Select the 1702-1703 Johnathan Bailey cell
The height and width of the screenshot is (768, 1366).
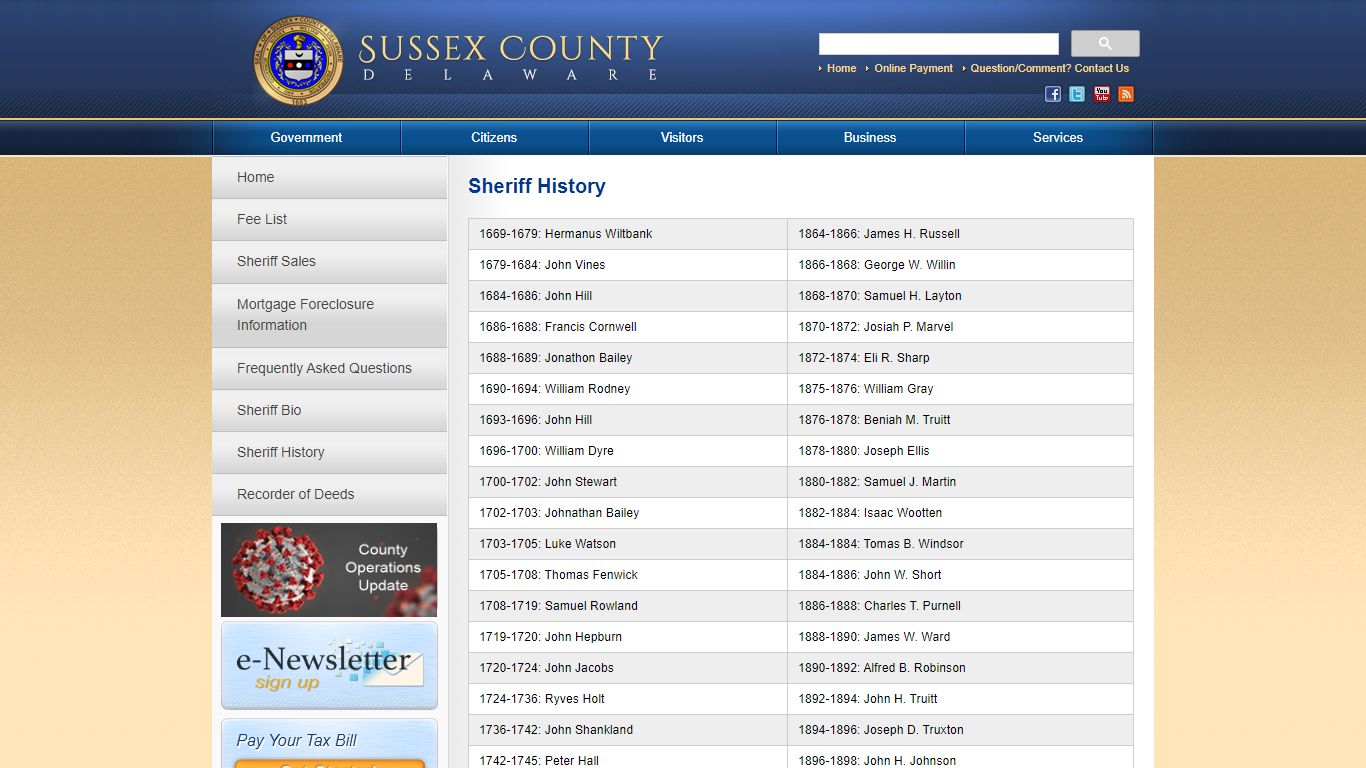point(628,513)
